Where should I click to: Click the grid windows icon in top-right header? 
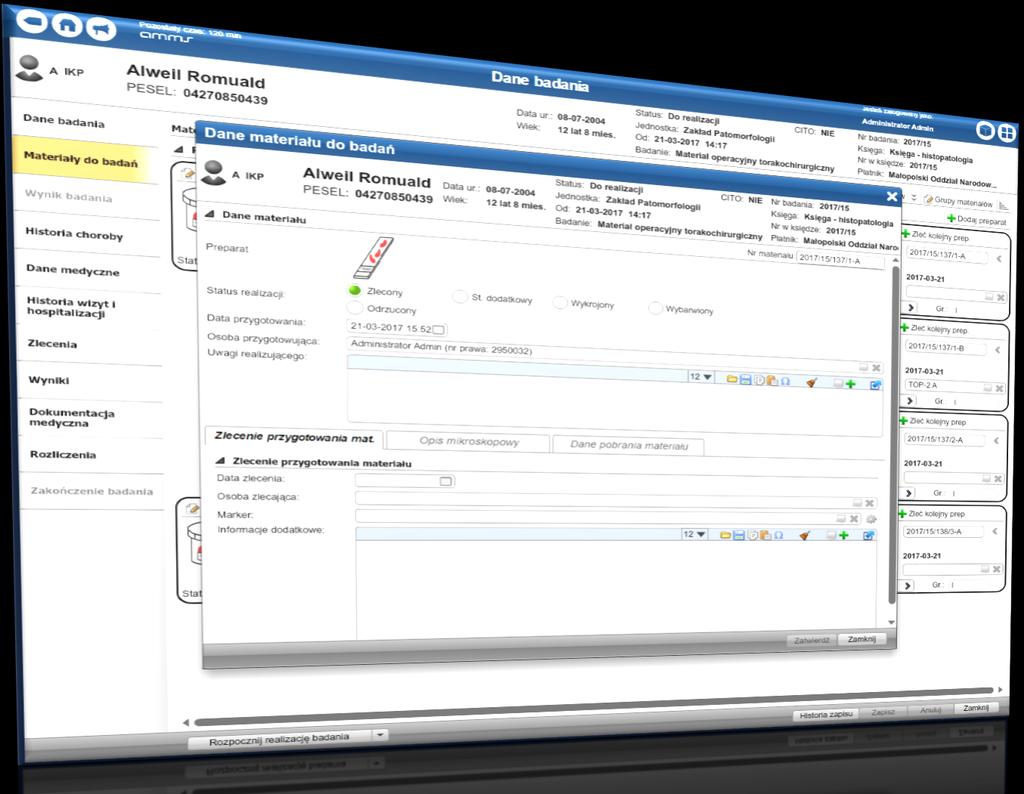[1006, 133]
